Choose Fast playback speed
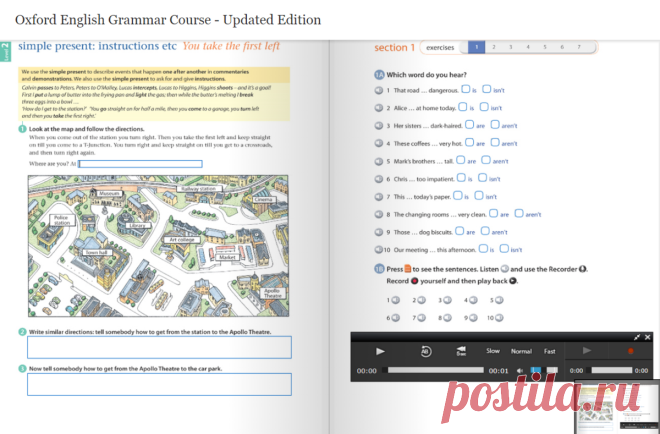The height and width of the screenshot is (434, 660). pyautogui.click(x=549, y=351)
